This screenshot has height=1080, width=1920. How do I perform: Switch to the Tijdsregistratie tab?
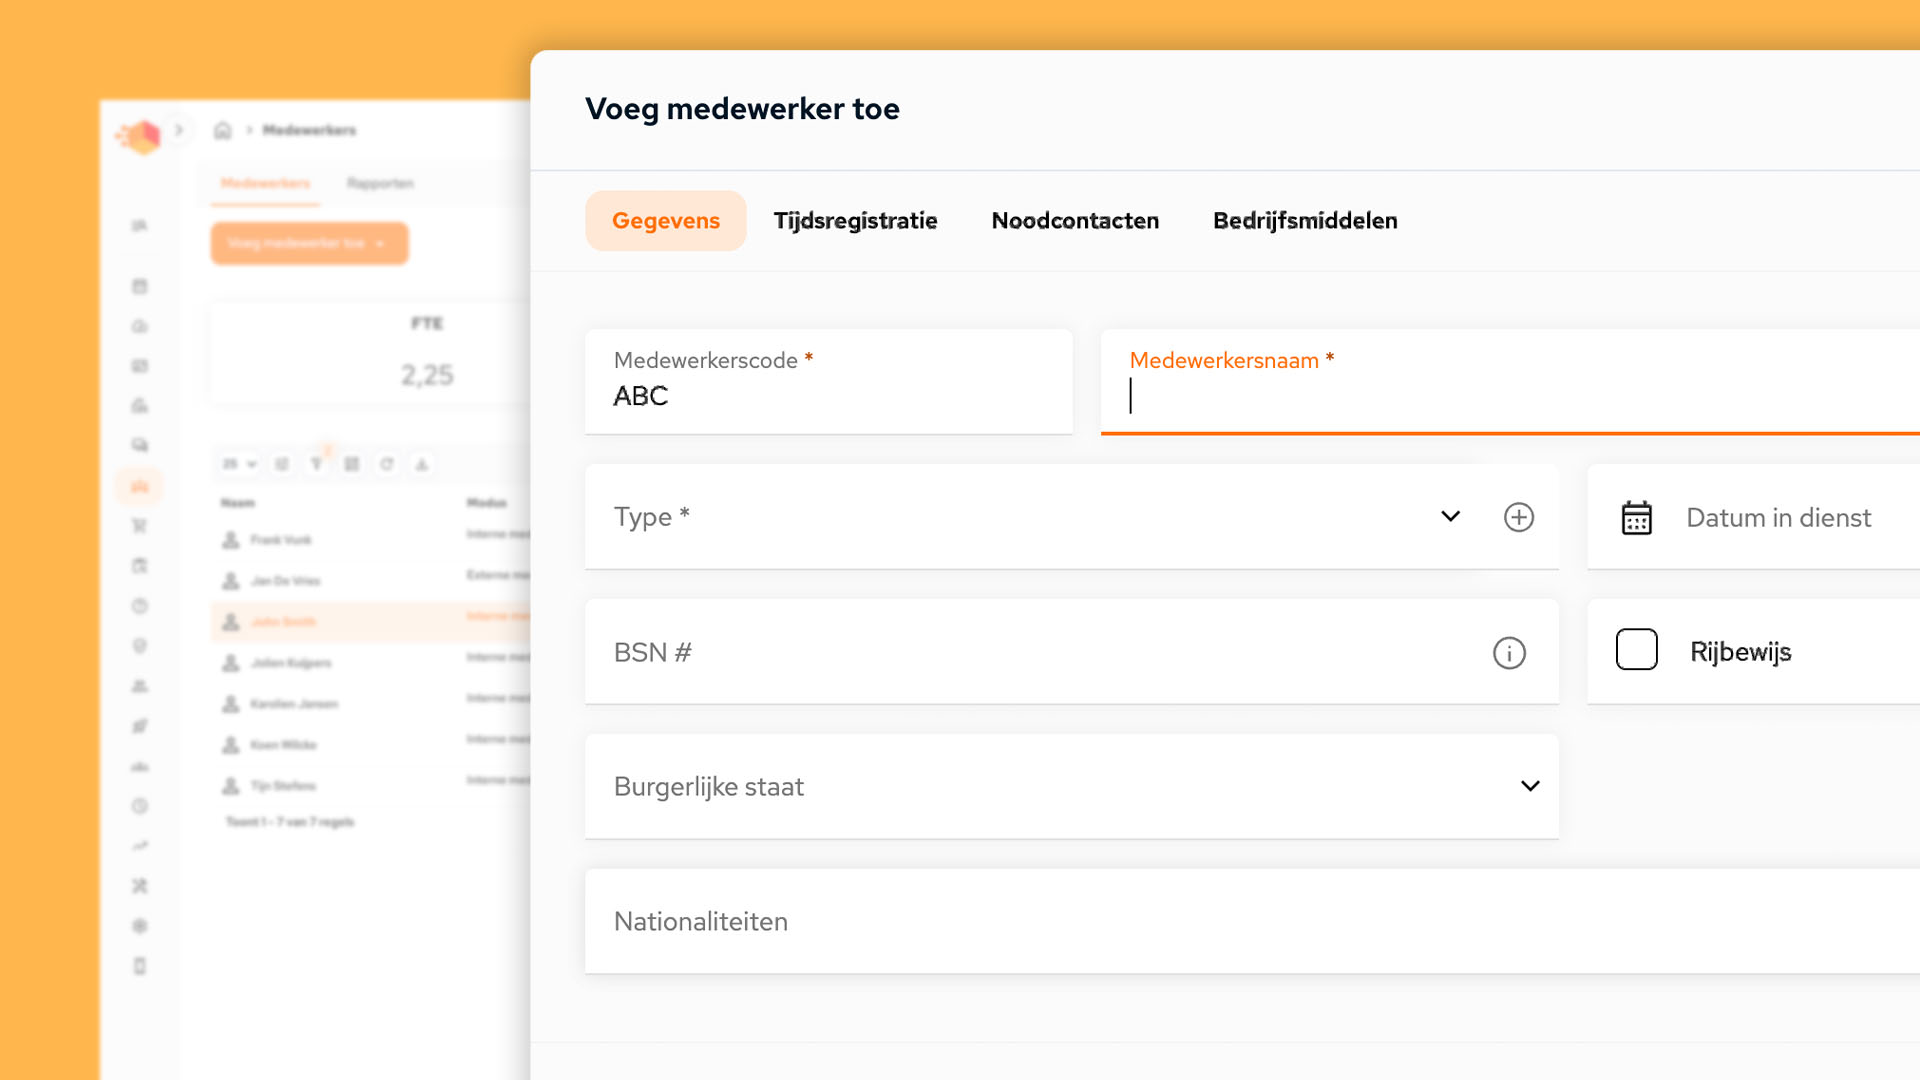click(x=855, y=221)
